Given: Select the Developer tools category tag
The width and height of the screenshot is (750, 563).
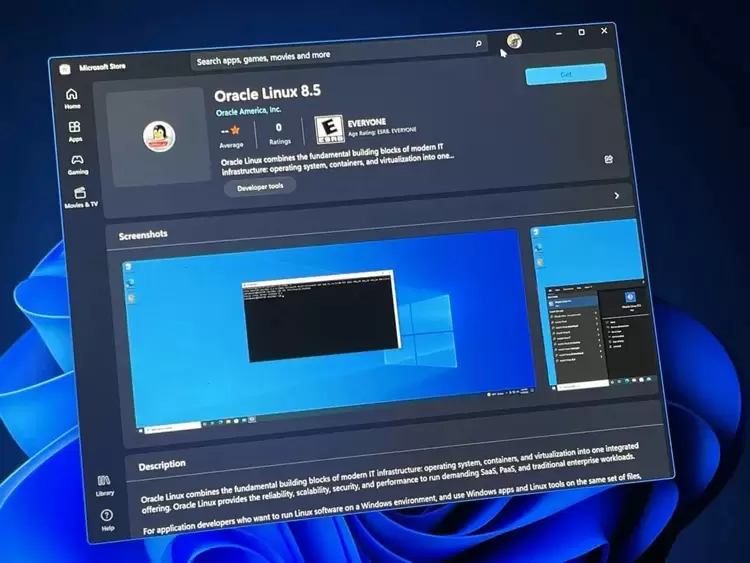Looking at the screenshot, I should [260, 187].
